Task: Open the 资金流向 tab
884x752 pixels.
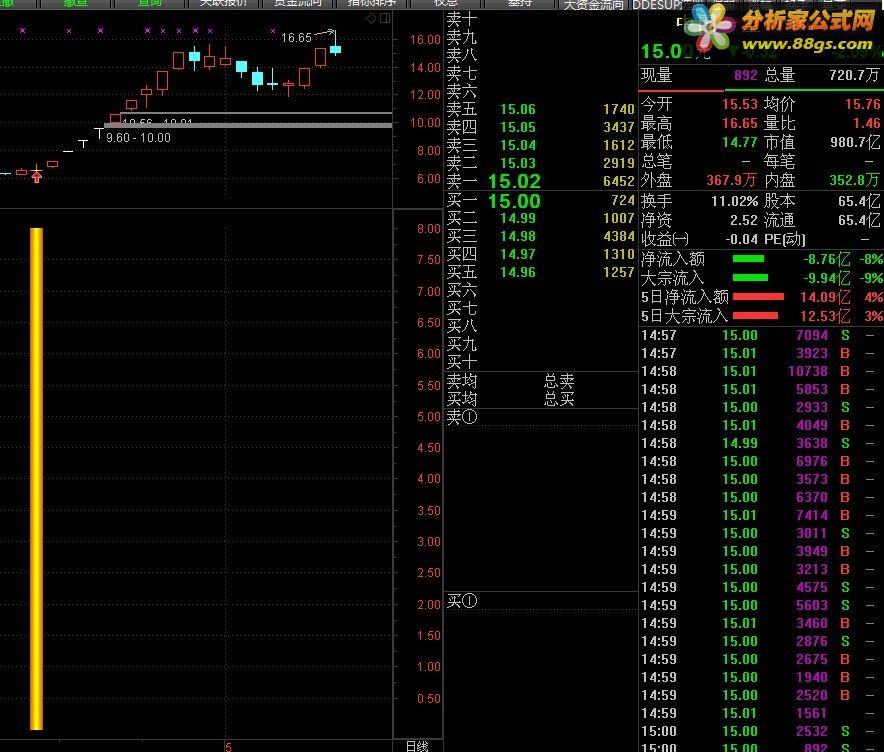Action: pyautogui.click(x=297, y=3)
